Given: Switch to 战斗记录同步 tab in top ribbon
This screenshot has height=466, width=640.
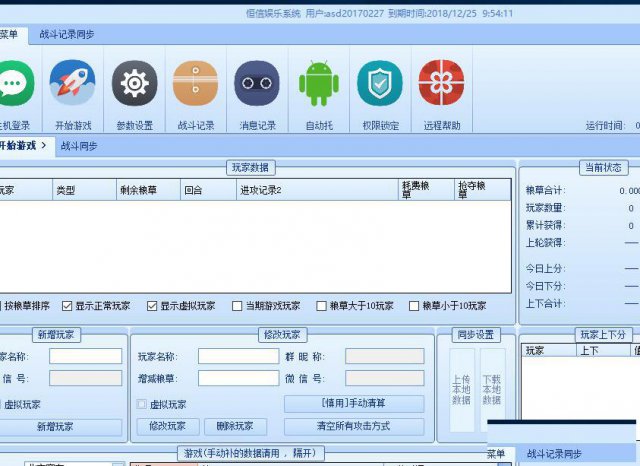Looking at the screenshot, I should pyautogui.click(x=67, y=34).
